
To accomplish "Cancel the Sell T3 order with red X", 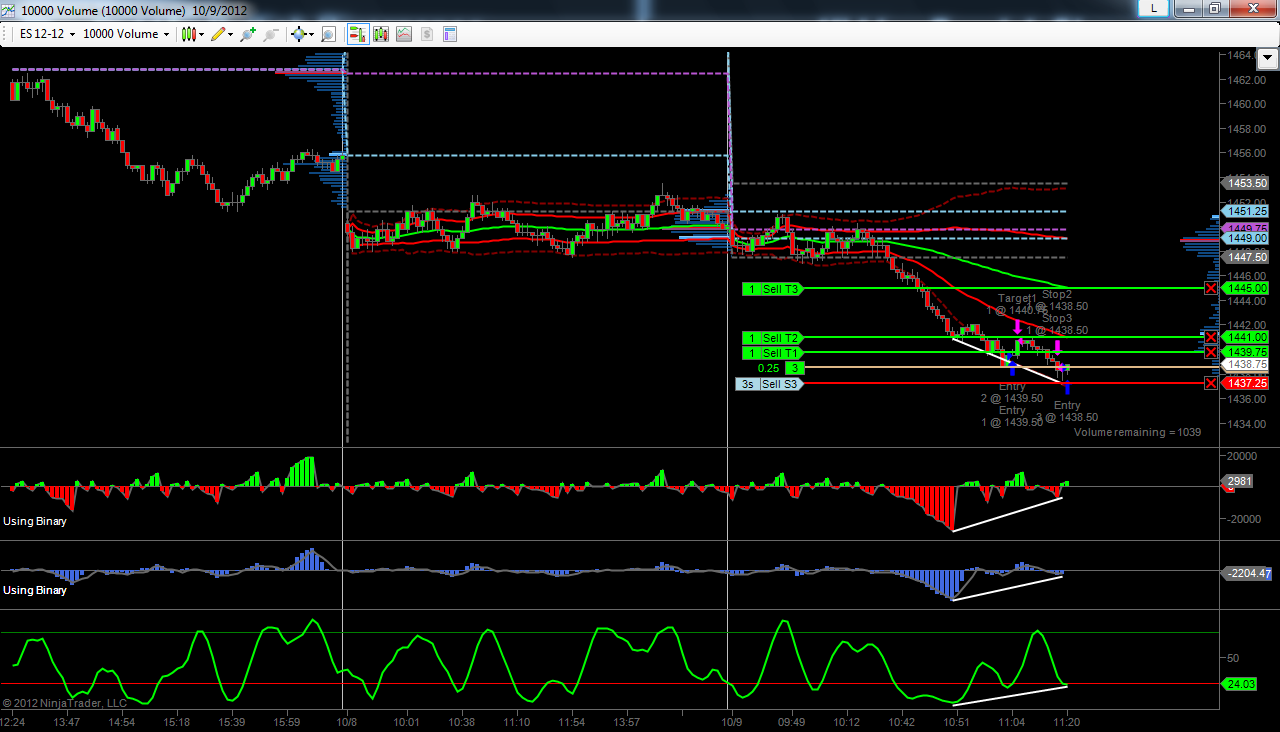I will point(1211,288).
